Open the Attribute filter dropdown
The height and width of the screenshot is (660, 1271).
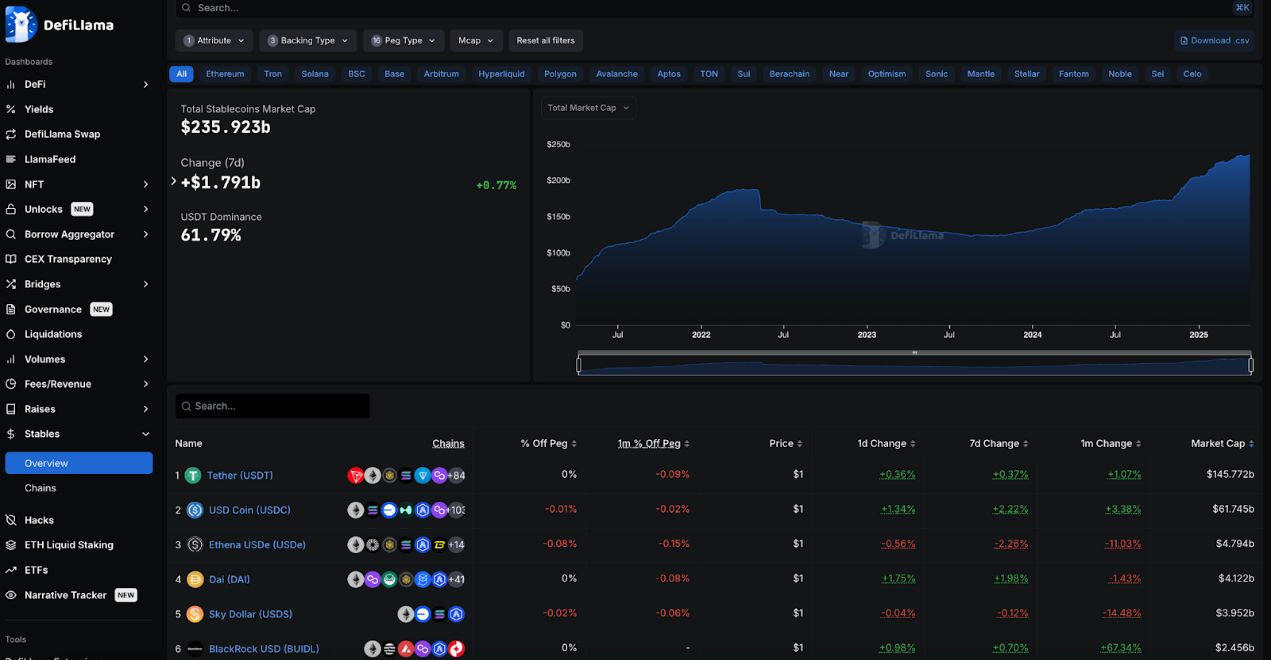coord(214,41)
